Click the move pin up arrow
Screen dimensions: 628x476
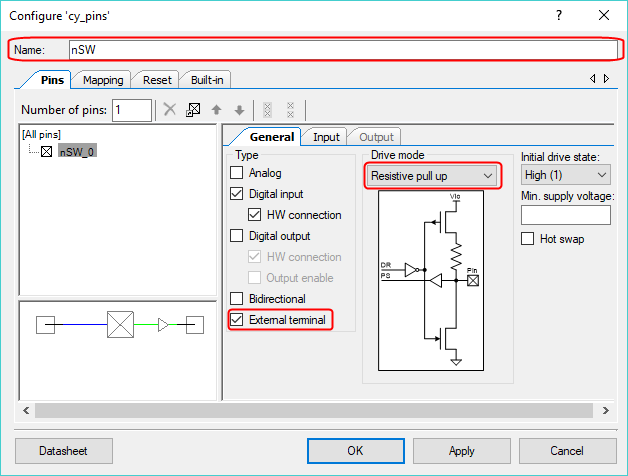[217, 110]
